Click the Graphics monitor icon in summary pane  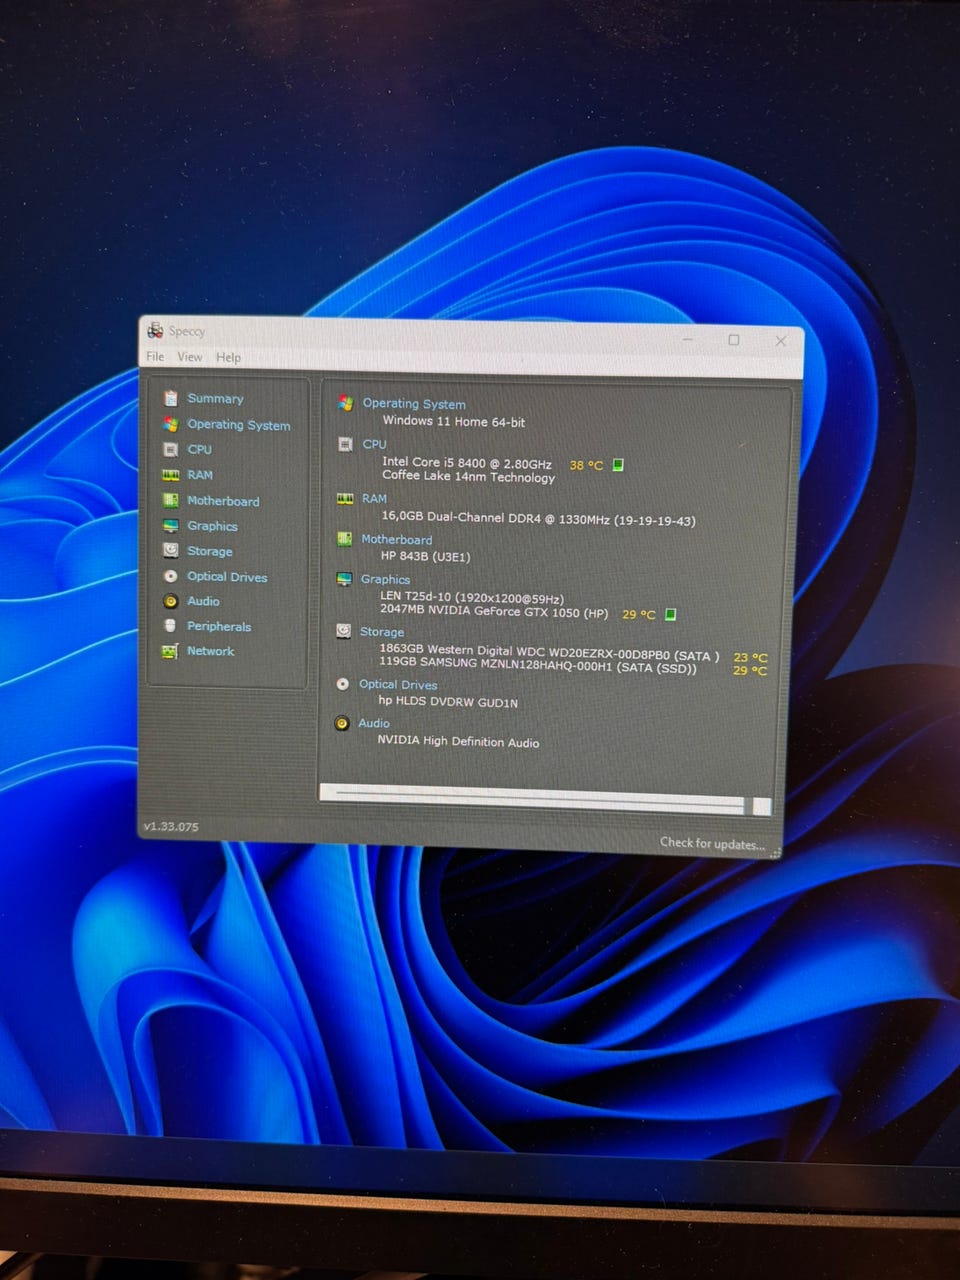pyautogui.click(x=344, y=579)
